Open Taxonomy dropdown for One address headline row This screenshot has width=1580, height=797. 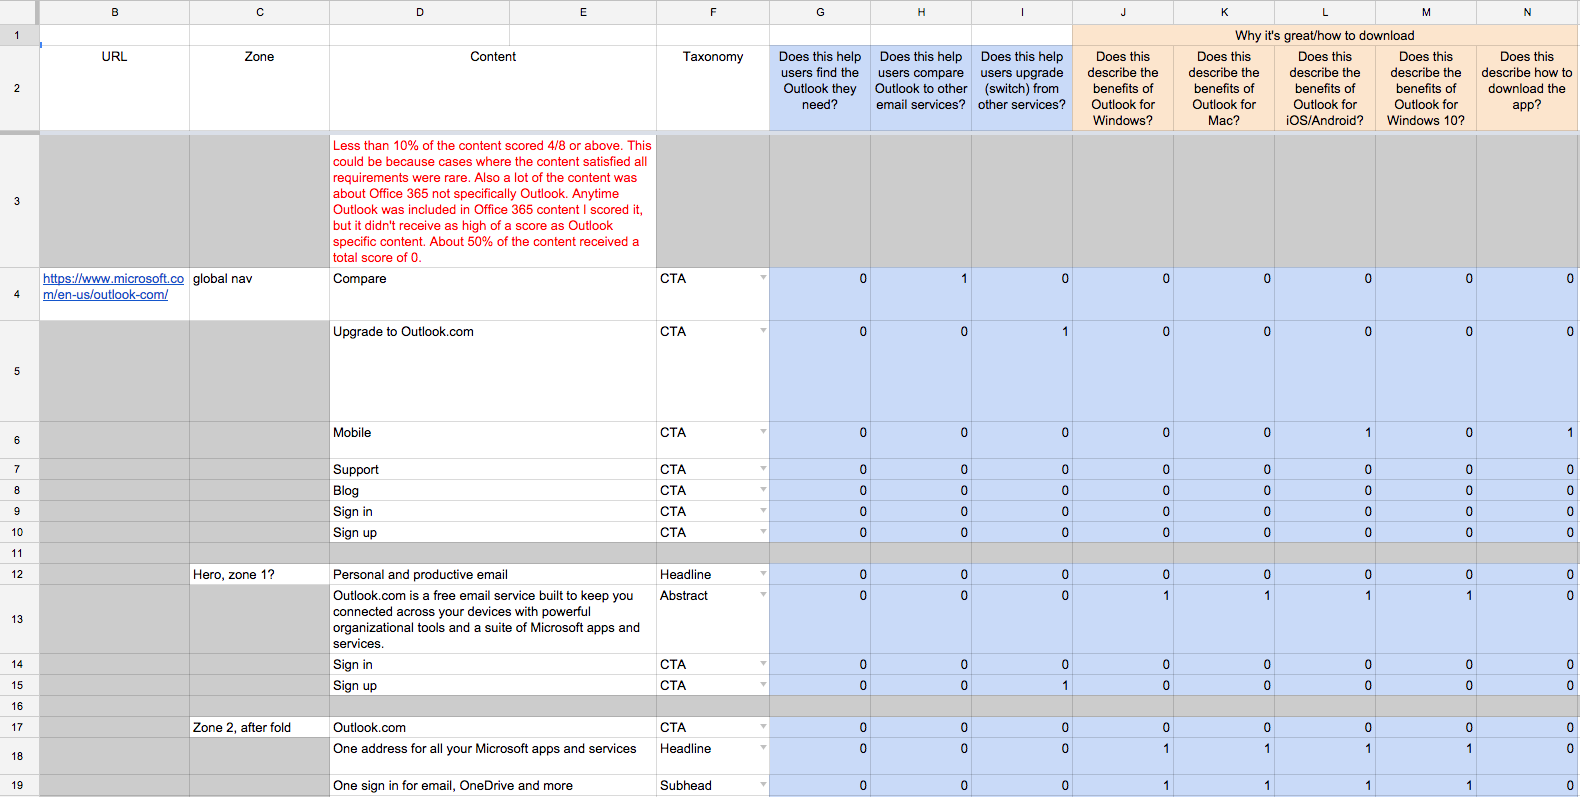tap(763, 748)
